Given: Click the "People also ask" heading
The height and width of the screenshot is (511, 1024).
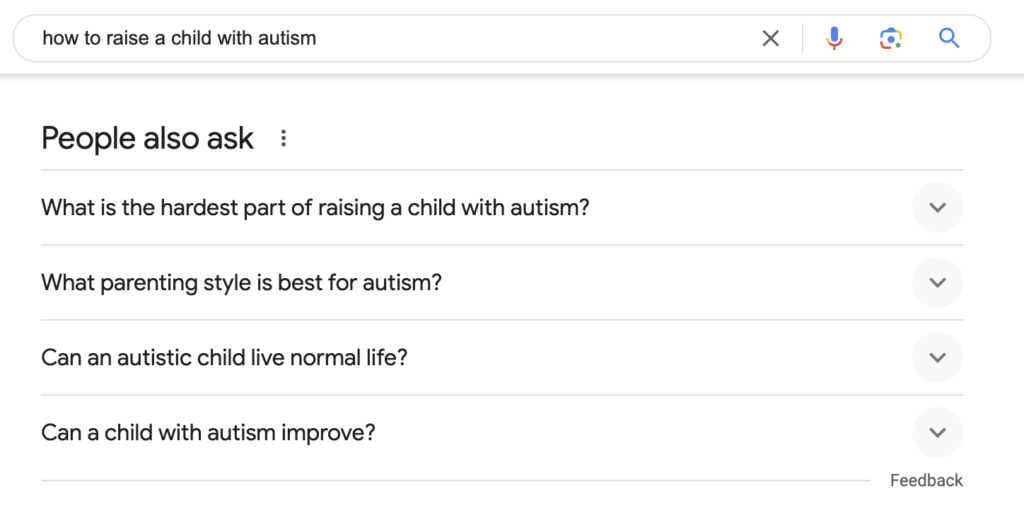Looking at the screenshot, I should click(x=148, y=139).
